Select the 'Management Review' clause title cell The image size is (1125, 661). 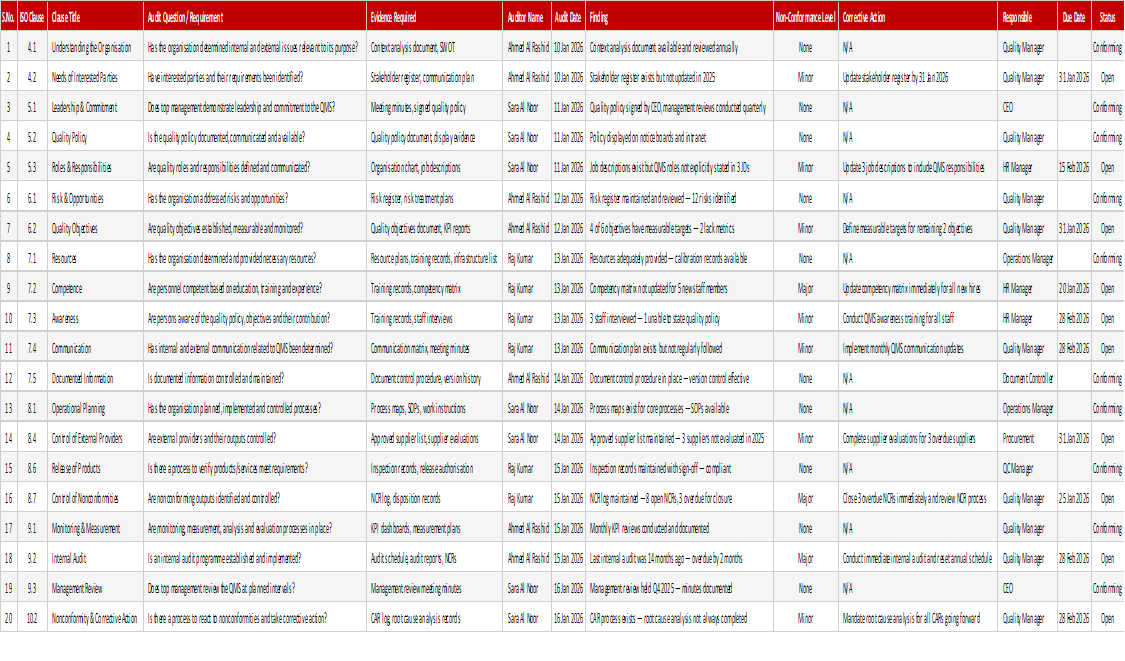click(95, 588)
